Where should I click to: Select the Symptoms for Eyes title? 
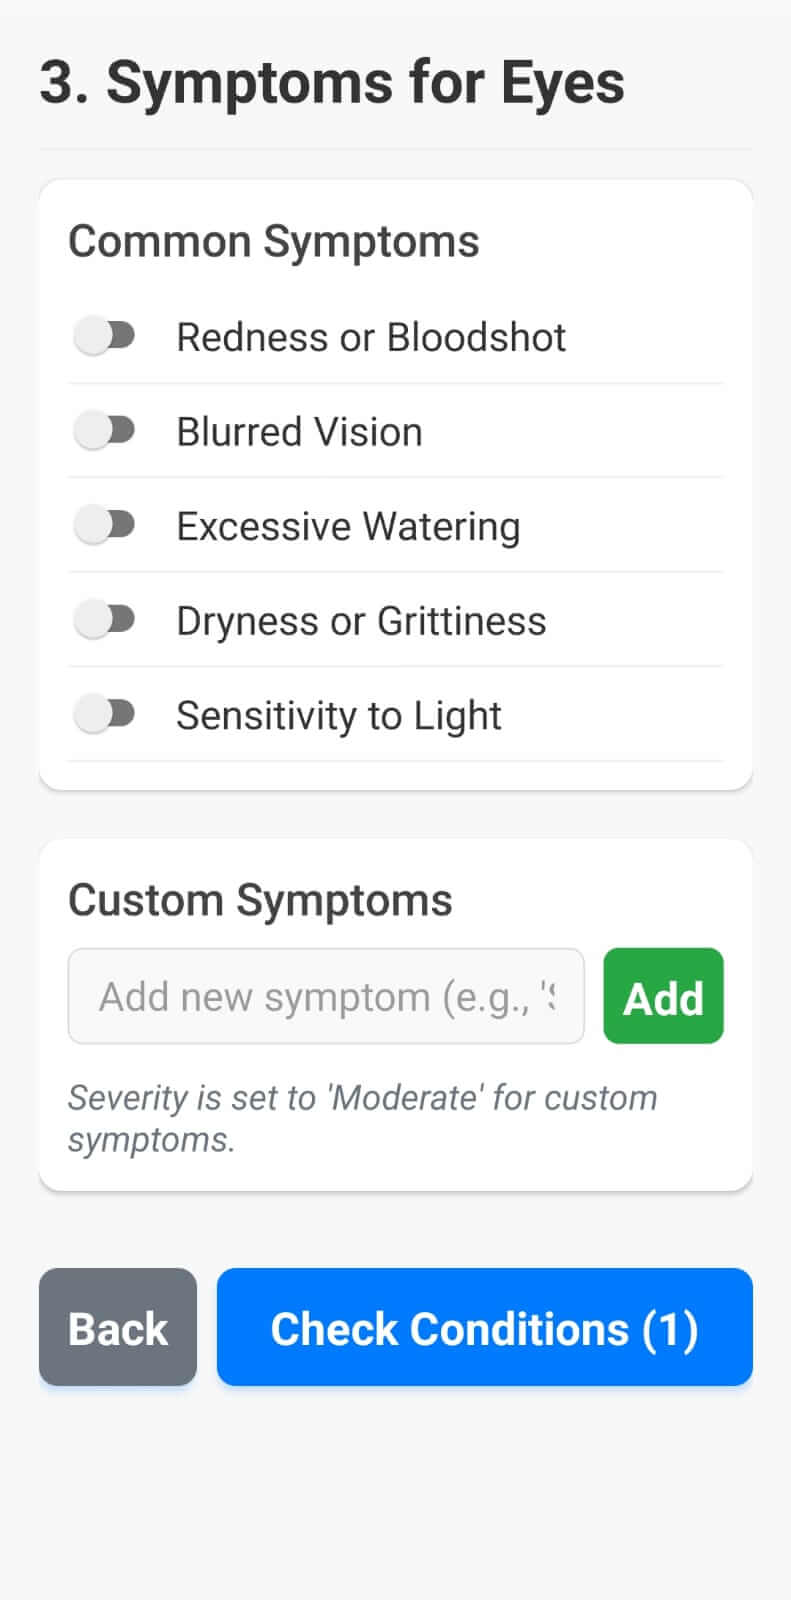click(x=331, y=82)
